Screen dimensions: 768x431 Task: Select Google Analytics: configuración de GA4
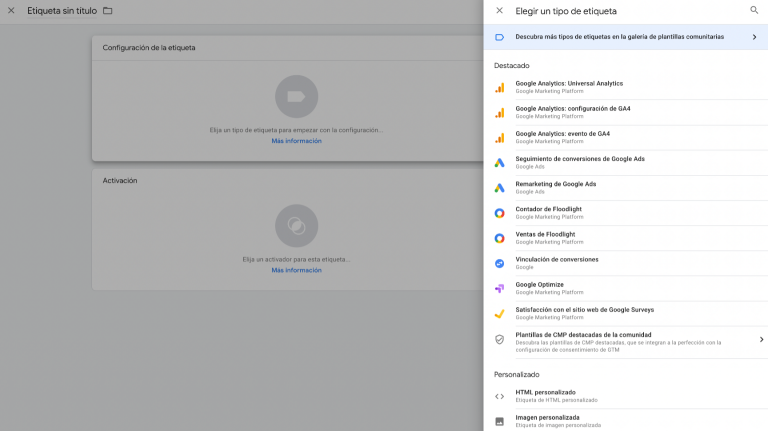point(625,112)
